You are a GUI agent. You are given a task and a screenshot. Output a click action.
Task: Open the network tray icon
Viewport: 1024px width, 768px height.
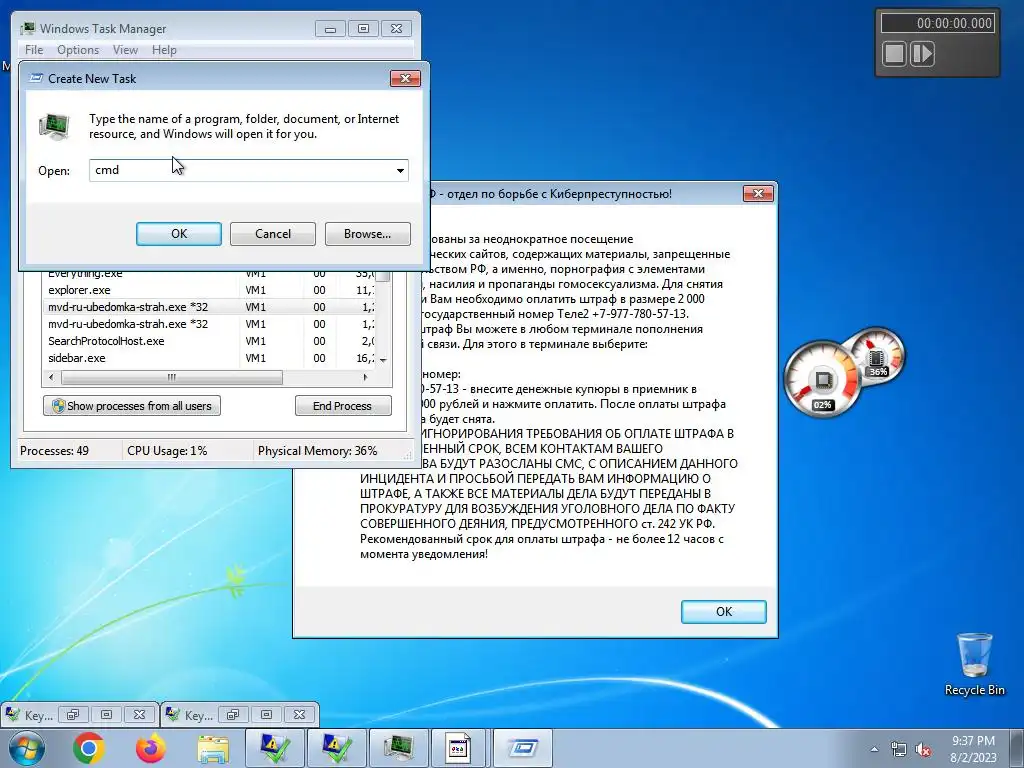[899, 750]
